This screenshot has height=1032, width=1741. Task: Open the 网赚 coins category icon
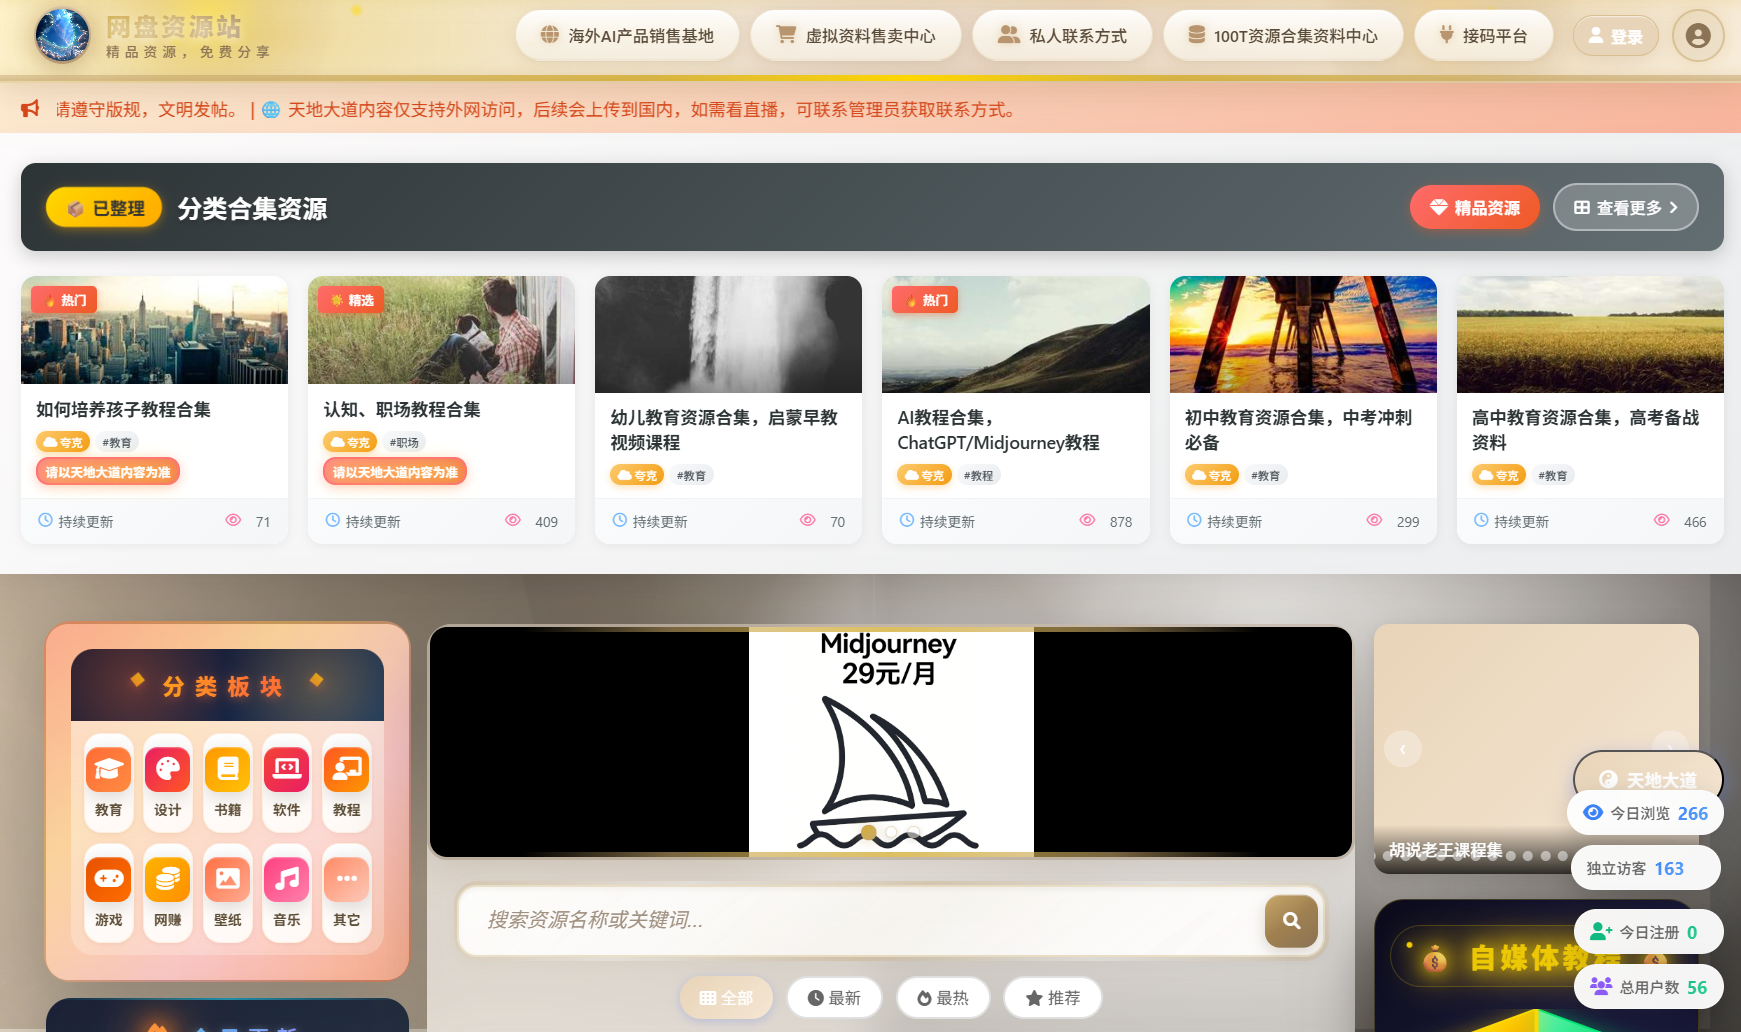(167, 879)
